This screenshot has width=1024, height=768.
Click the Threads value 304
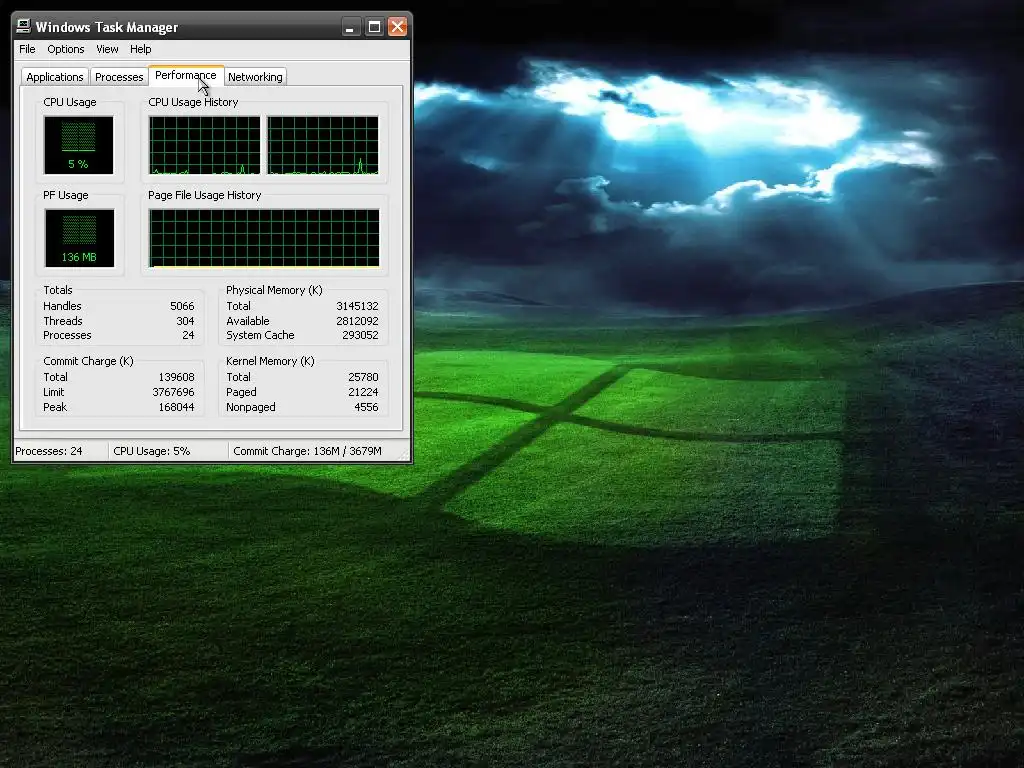[x=185, y=321]
